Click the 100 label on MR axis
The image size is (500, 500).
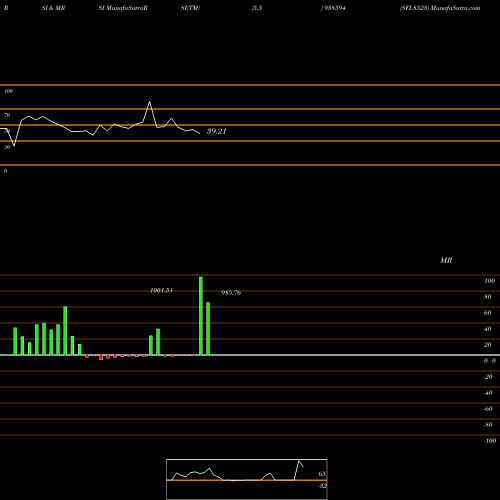pos(489,281)
